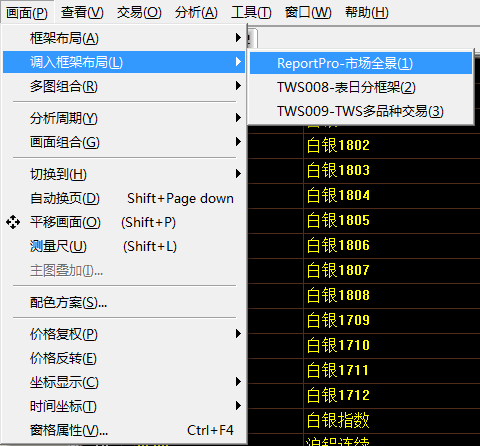Load ReportPro-市场全景(1) layout
The image size is (480, 446).
pos(361,63)
